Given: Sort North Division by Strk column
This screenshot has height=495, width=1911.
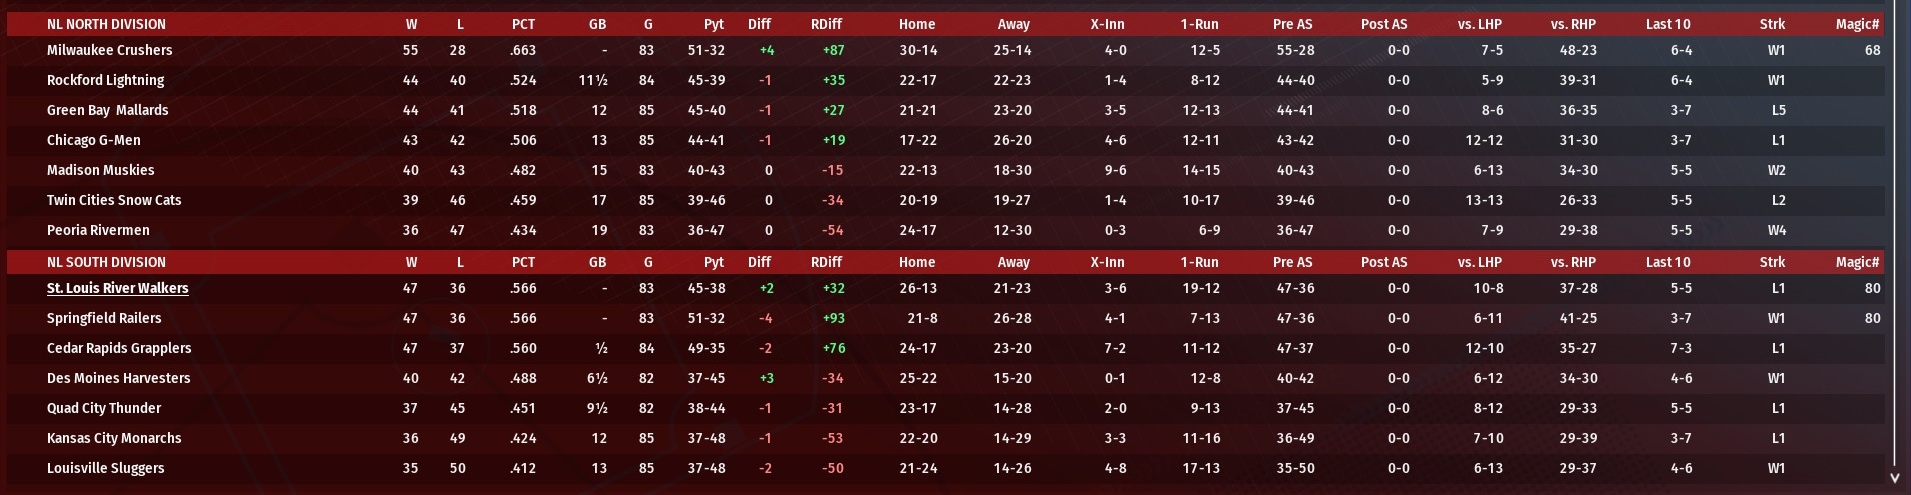Looking at the screenshot, I should [x=1772, y=24].
